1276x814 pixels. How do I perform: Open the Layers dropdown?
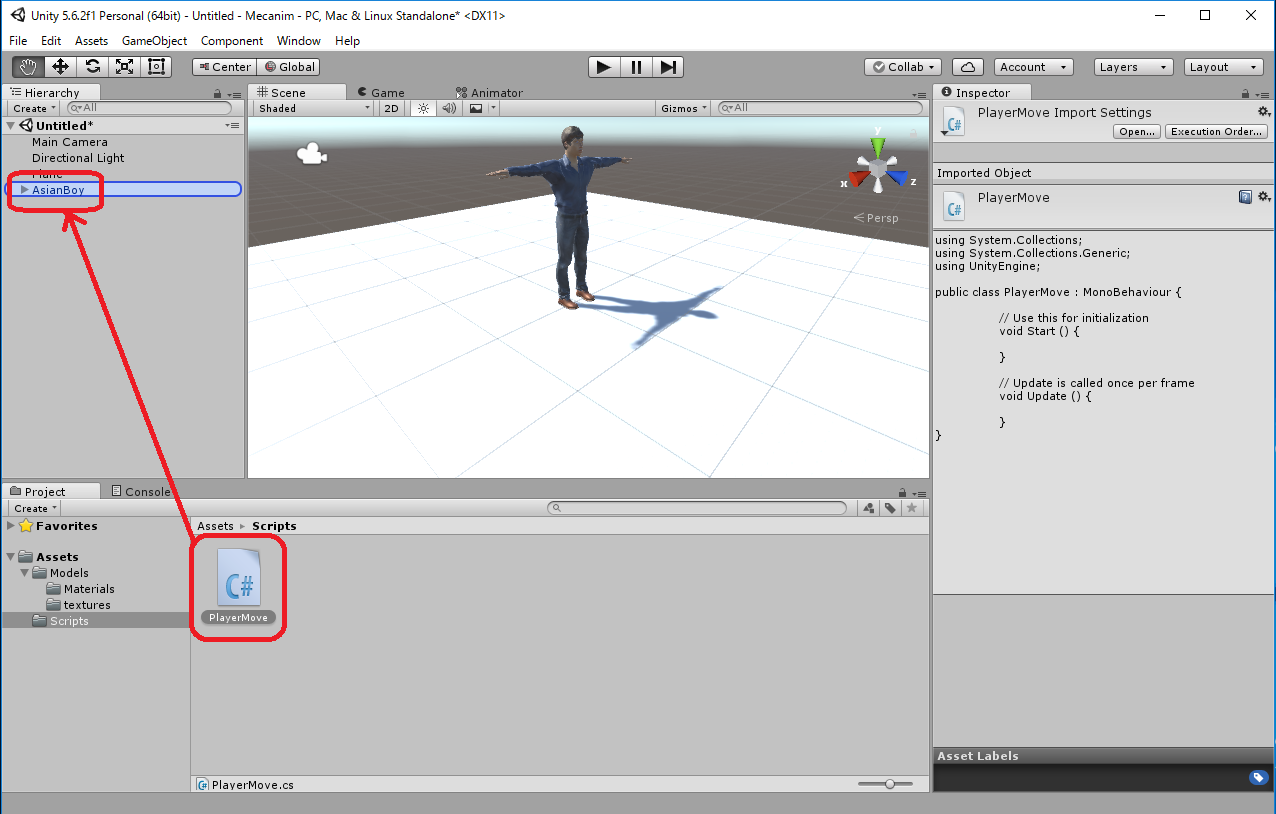click(x=1133, y=67)
